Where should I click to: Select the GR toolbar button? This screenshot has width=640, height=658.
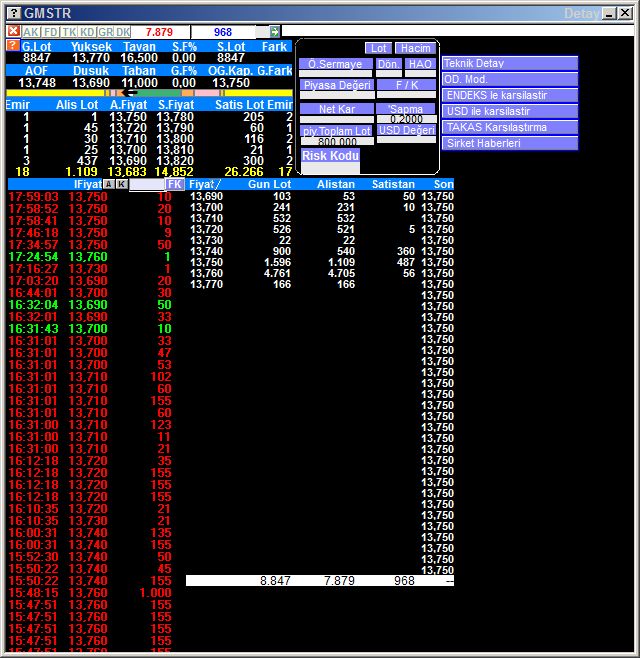click(105, 32)
